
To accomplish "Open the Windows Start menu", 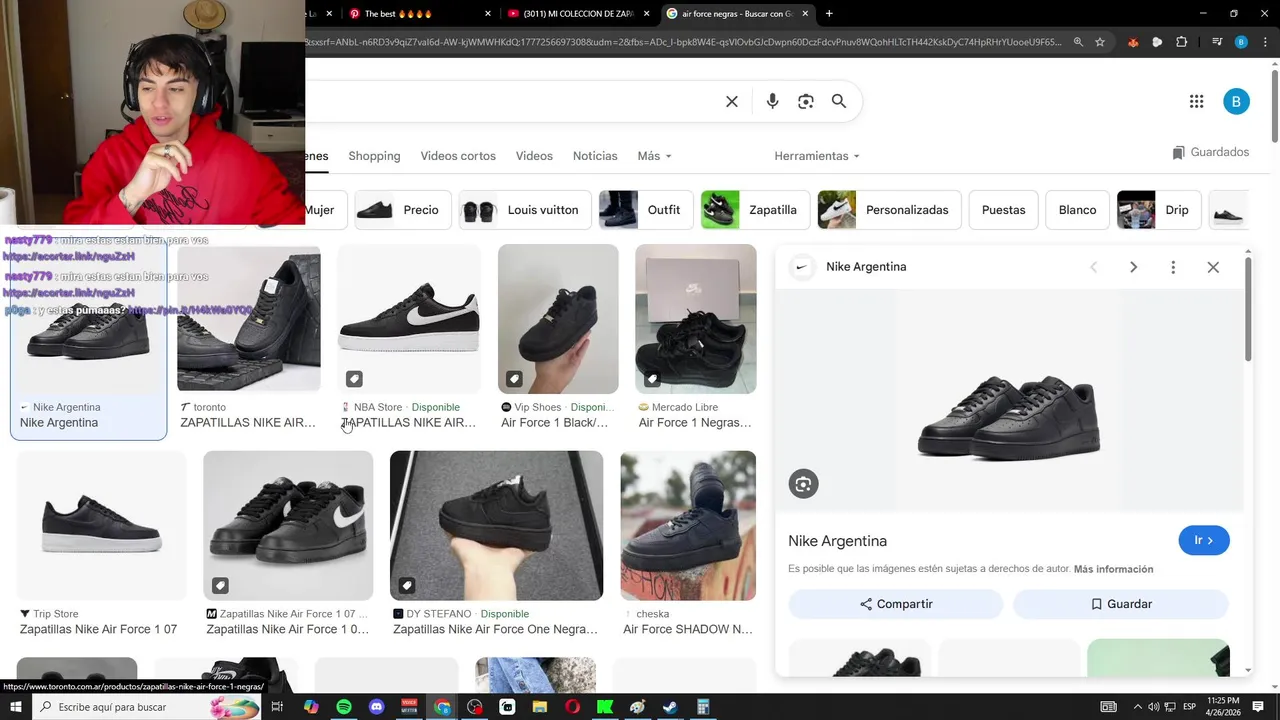I will coord(16,707).
